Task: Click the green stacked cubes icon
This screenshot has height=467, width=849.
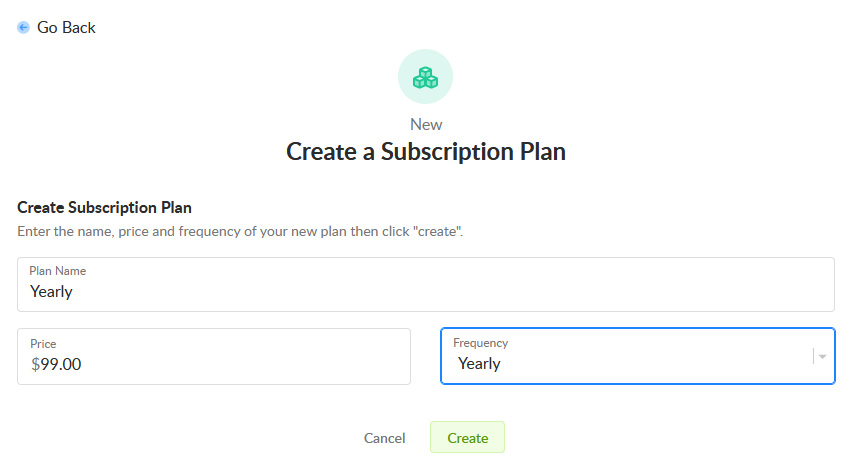Action: click(426, 77)
